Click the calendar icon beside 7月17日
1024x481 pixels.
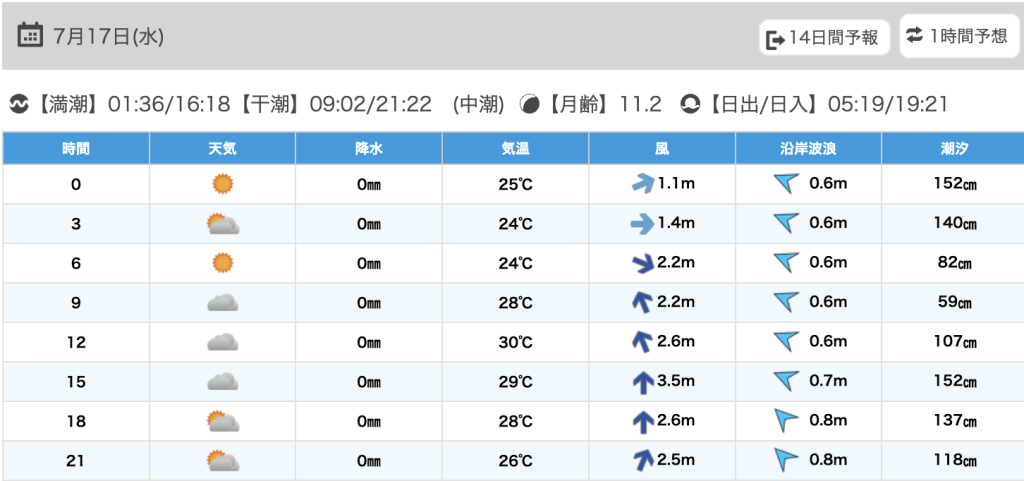pos(30,35)
